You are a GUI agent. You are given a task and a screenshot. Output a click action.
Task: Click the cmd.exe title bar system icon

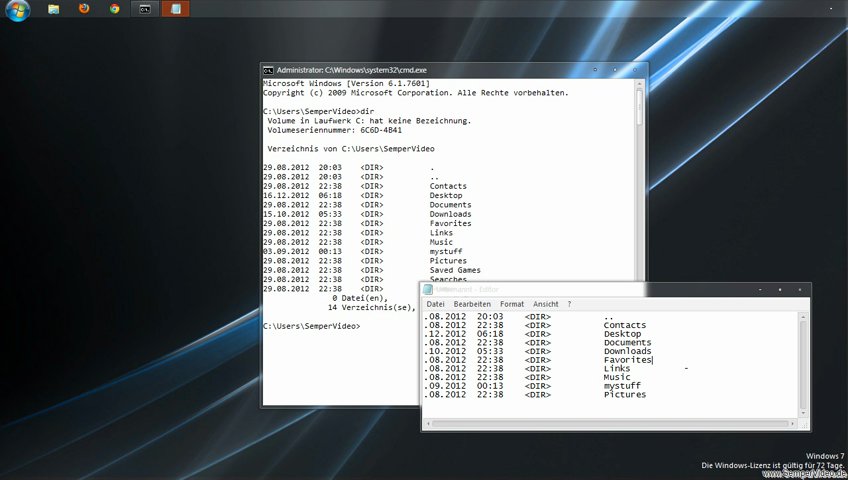[x=269, y=70]
